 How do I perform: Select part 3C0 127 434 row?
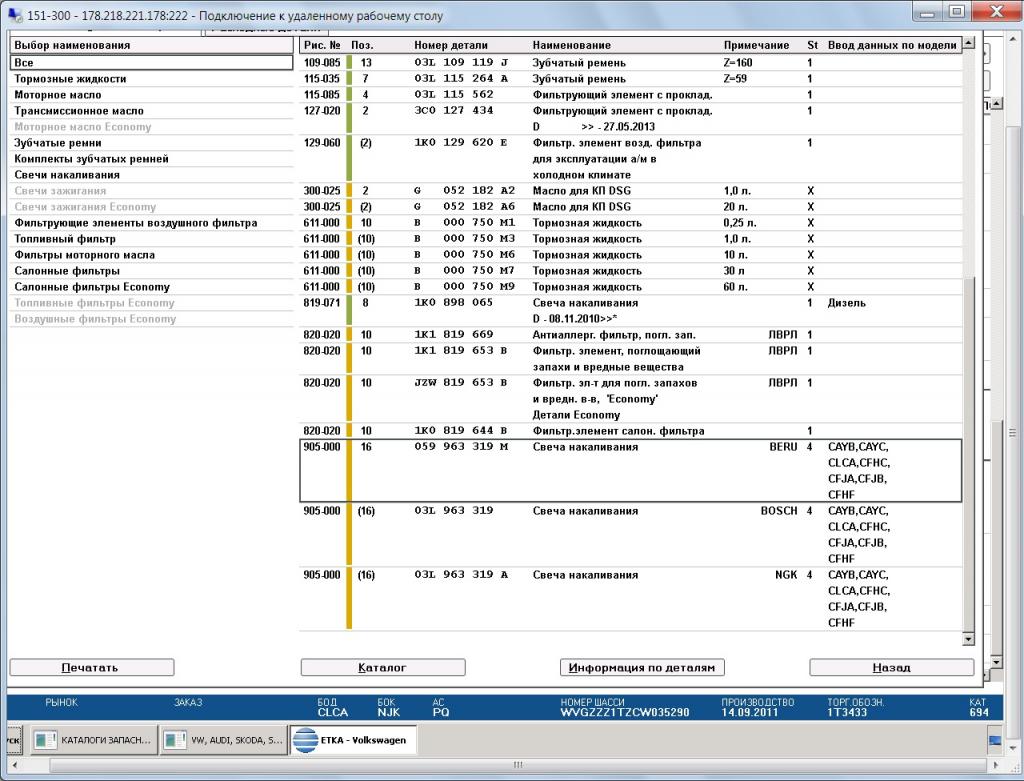tap(631, 119)
